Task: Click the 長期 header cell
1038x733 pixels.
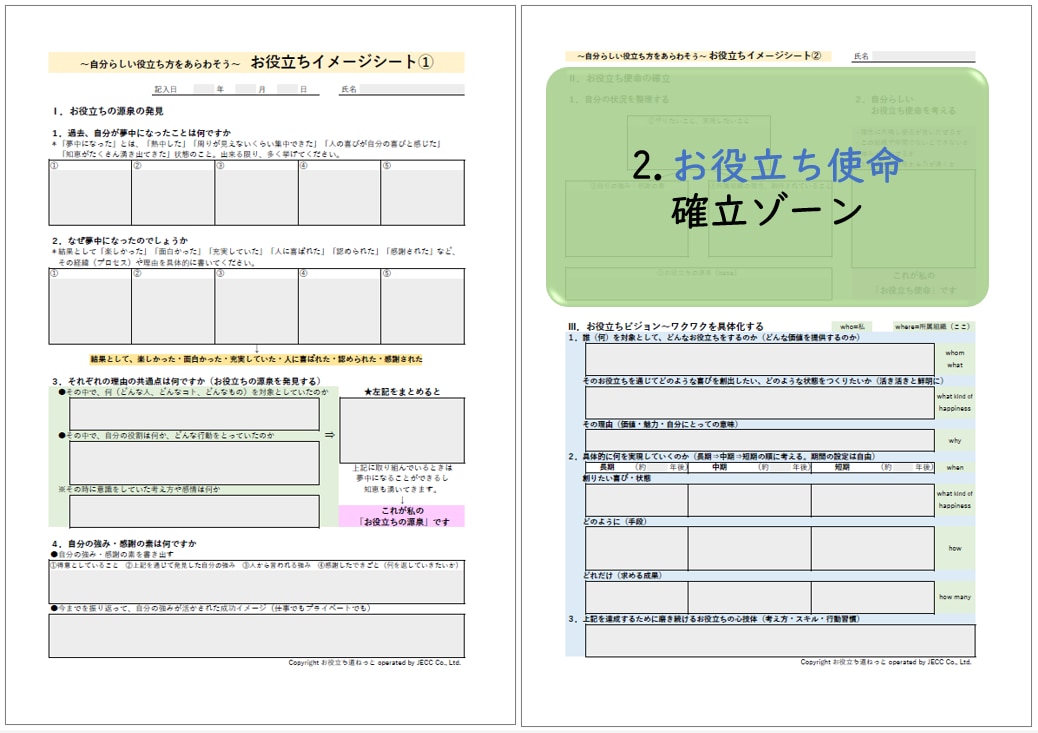Action: click(636, 467)
